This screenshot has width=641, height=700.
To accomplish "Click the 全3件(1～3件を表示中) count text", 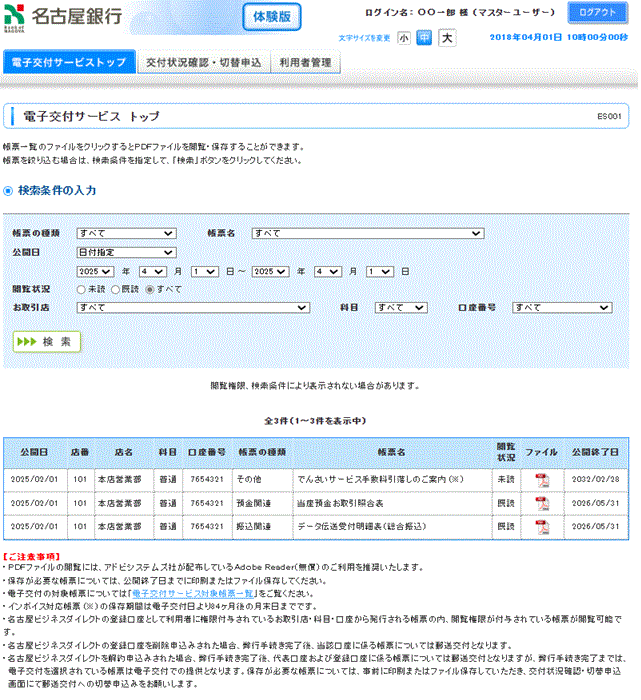I will pos(315,421).
